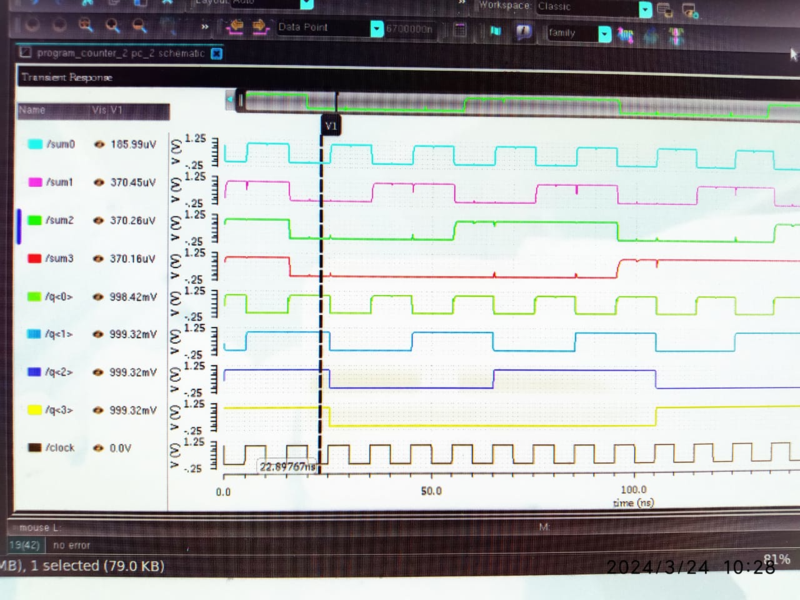Toggle visibility of /sum3 trace

tap(98, 259)
